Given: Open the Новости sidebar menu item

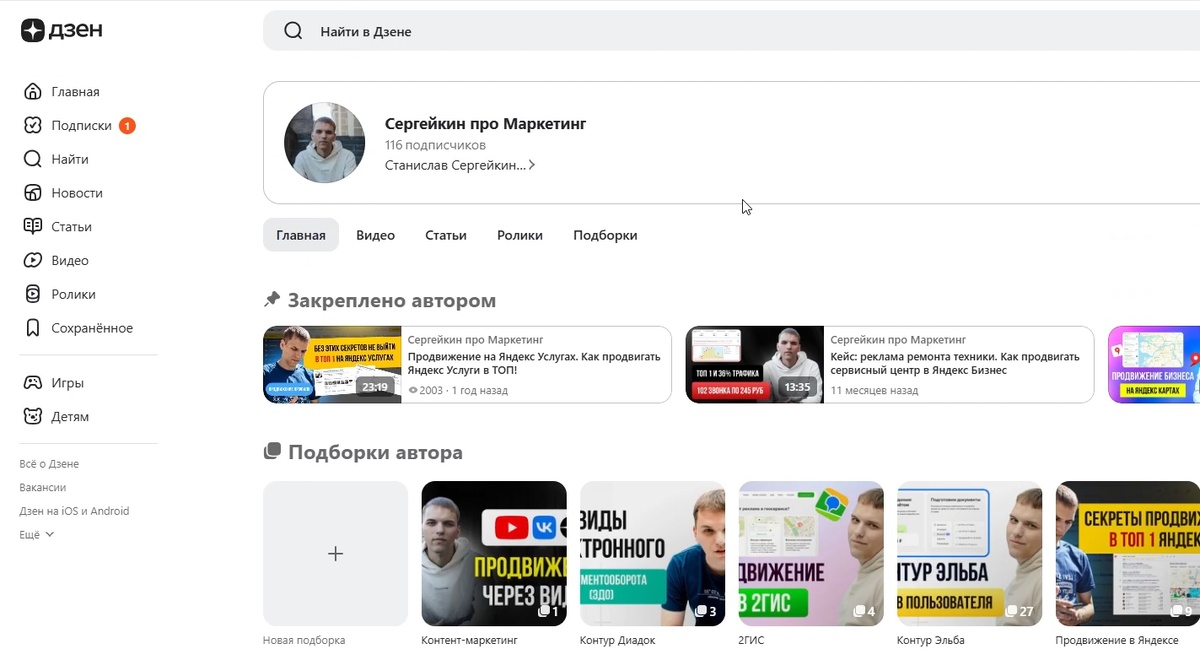Looking at the screenshot, I should (77, 193).
